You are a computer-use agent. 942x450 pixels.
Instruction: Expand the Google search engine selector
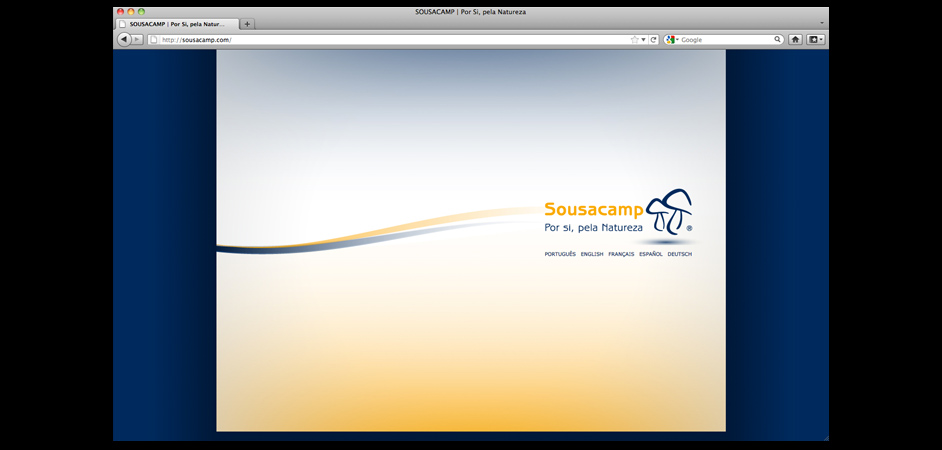[673, 39]
